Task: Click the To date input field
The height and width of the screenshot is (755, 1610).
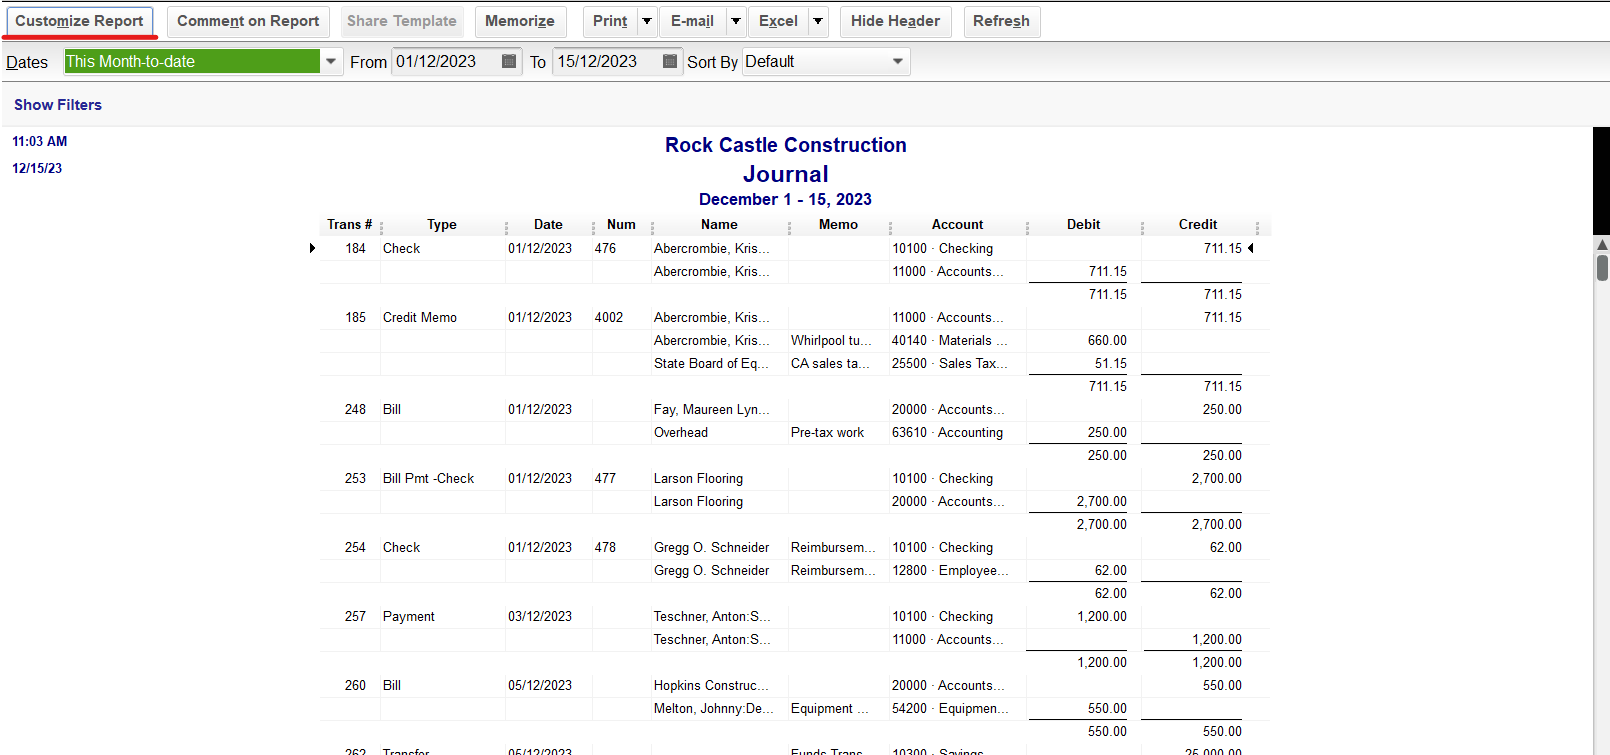Action: 605,62
